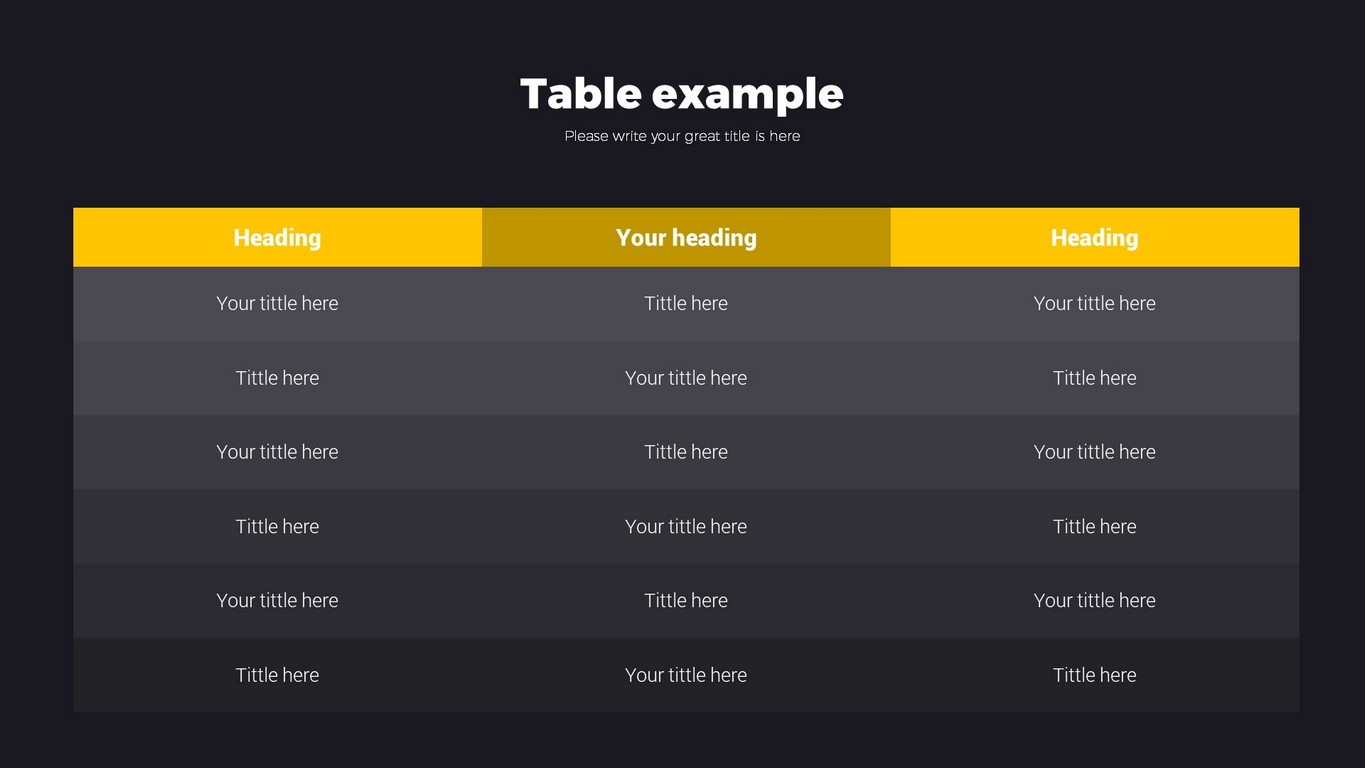Click "Tittle here" in row two, third column

(1094, 378)
